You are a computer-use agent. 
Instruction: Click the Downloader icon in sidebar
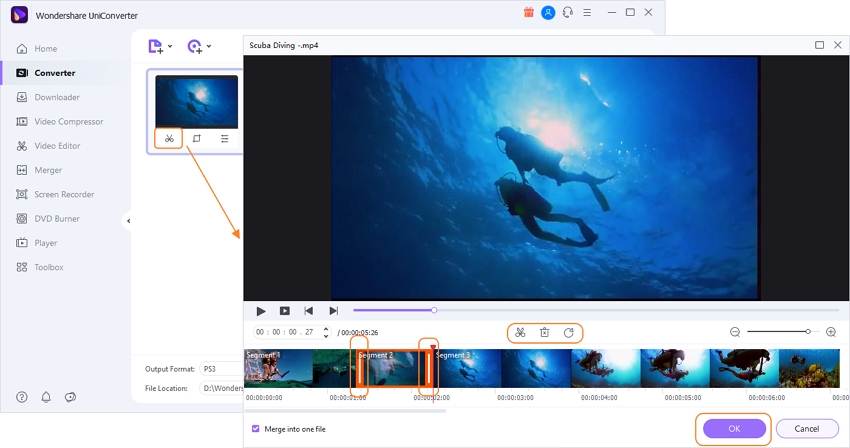click(x=22, y=97)
